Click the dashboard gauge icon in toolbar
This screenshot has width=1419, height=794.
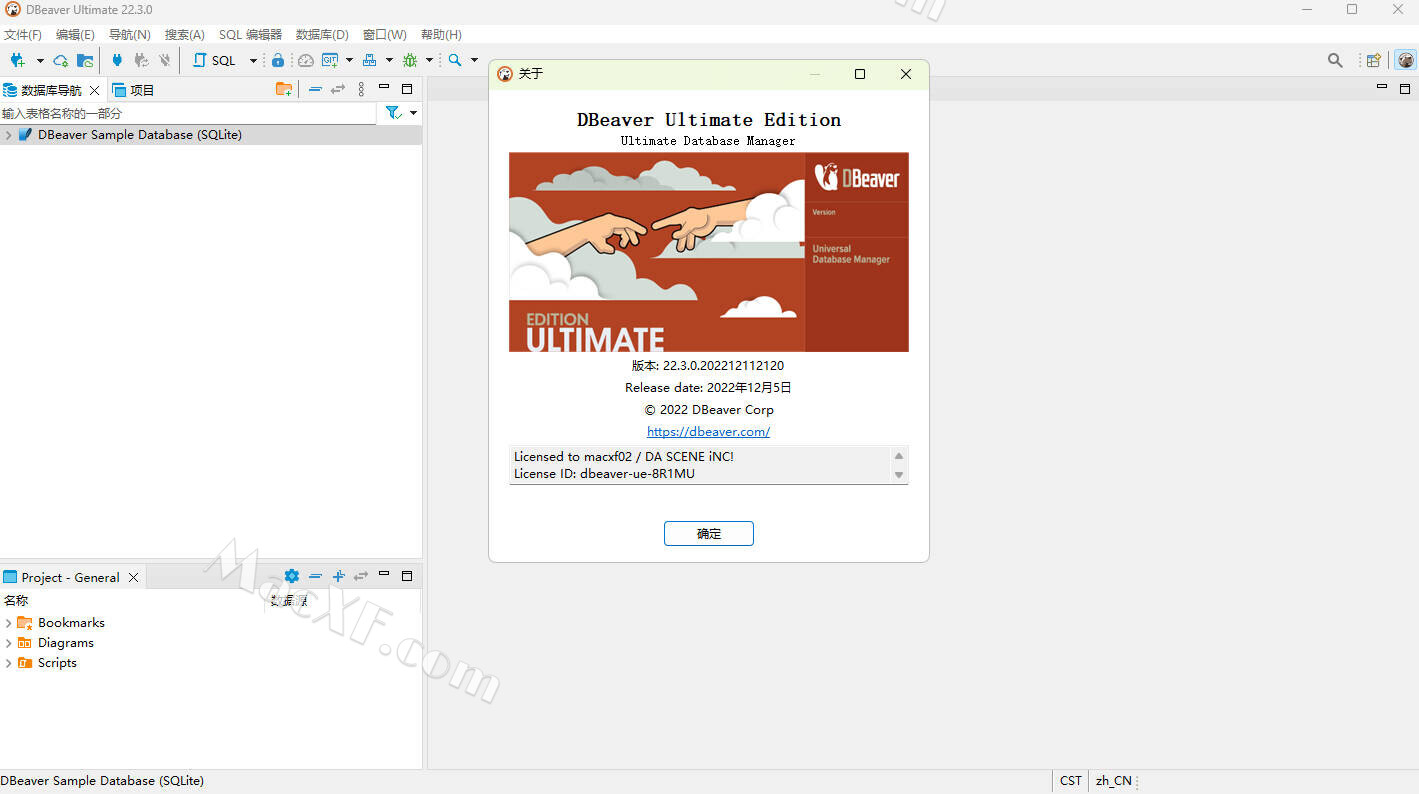[306, 60]
